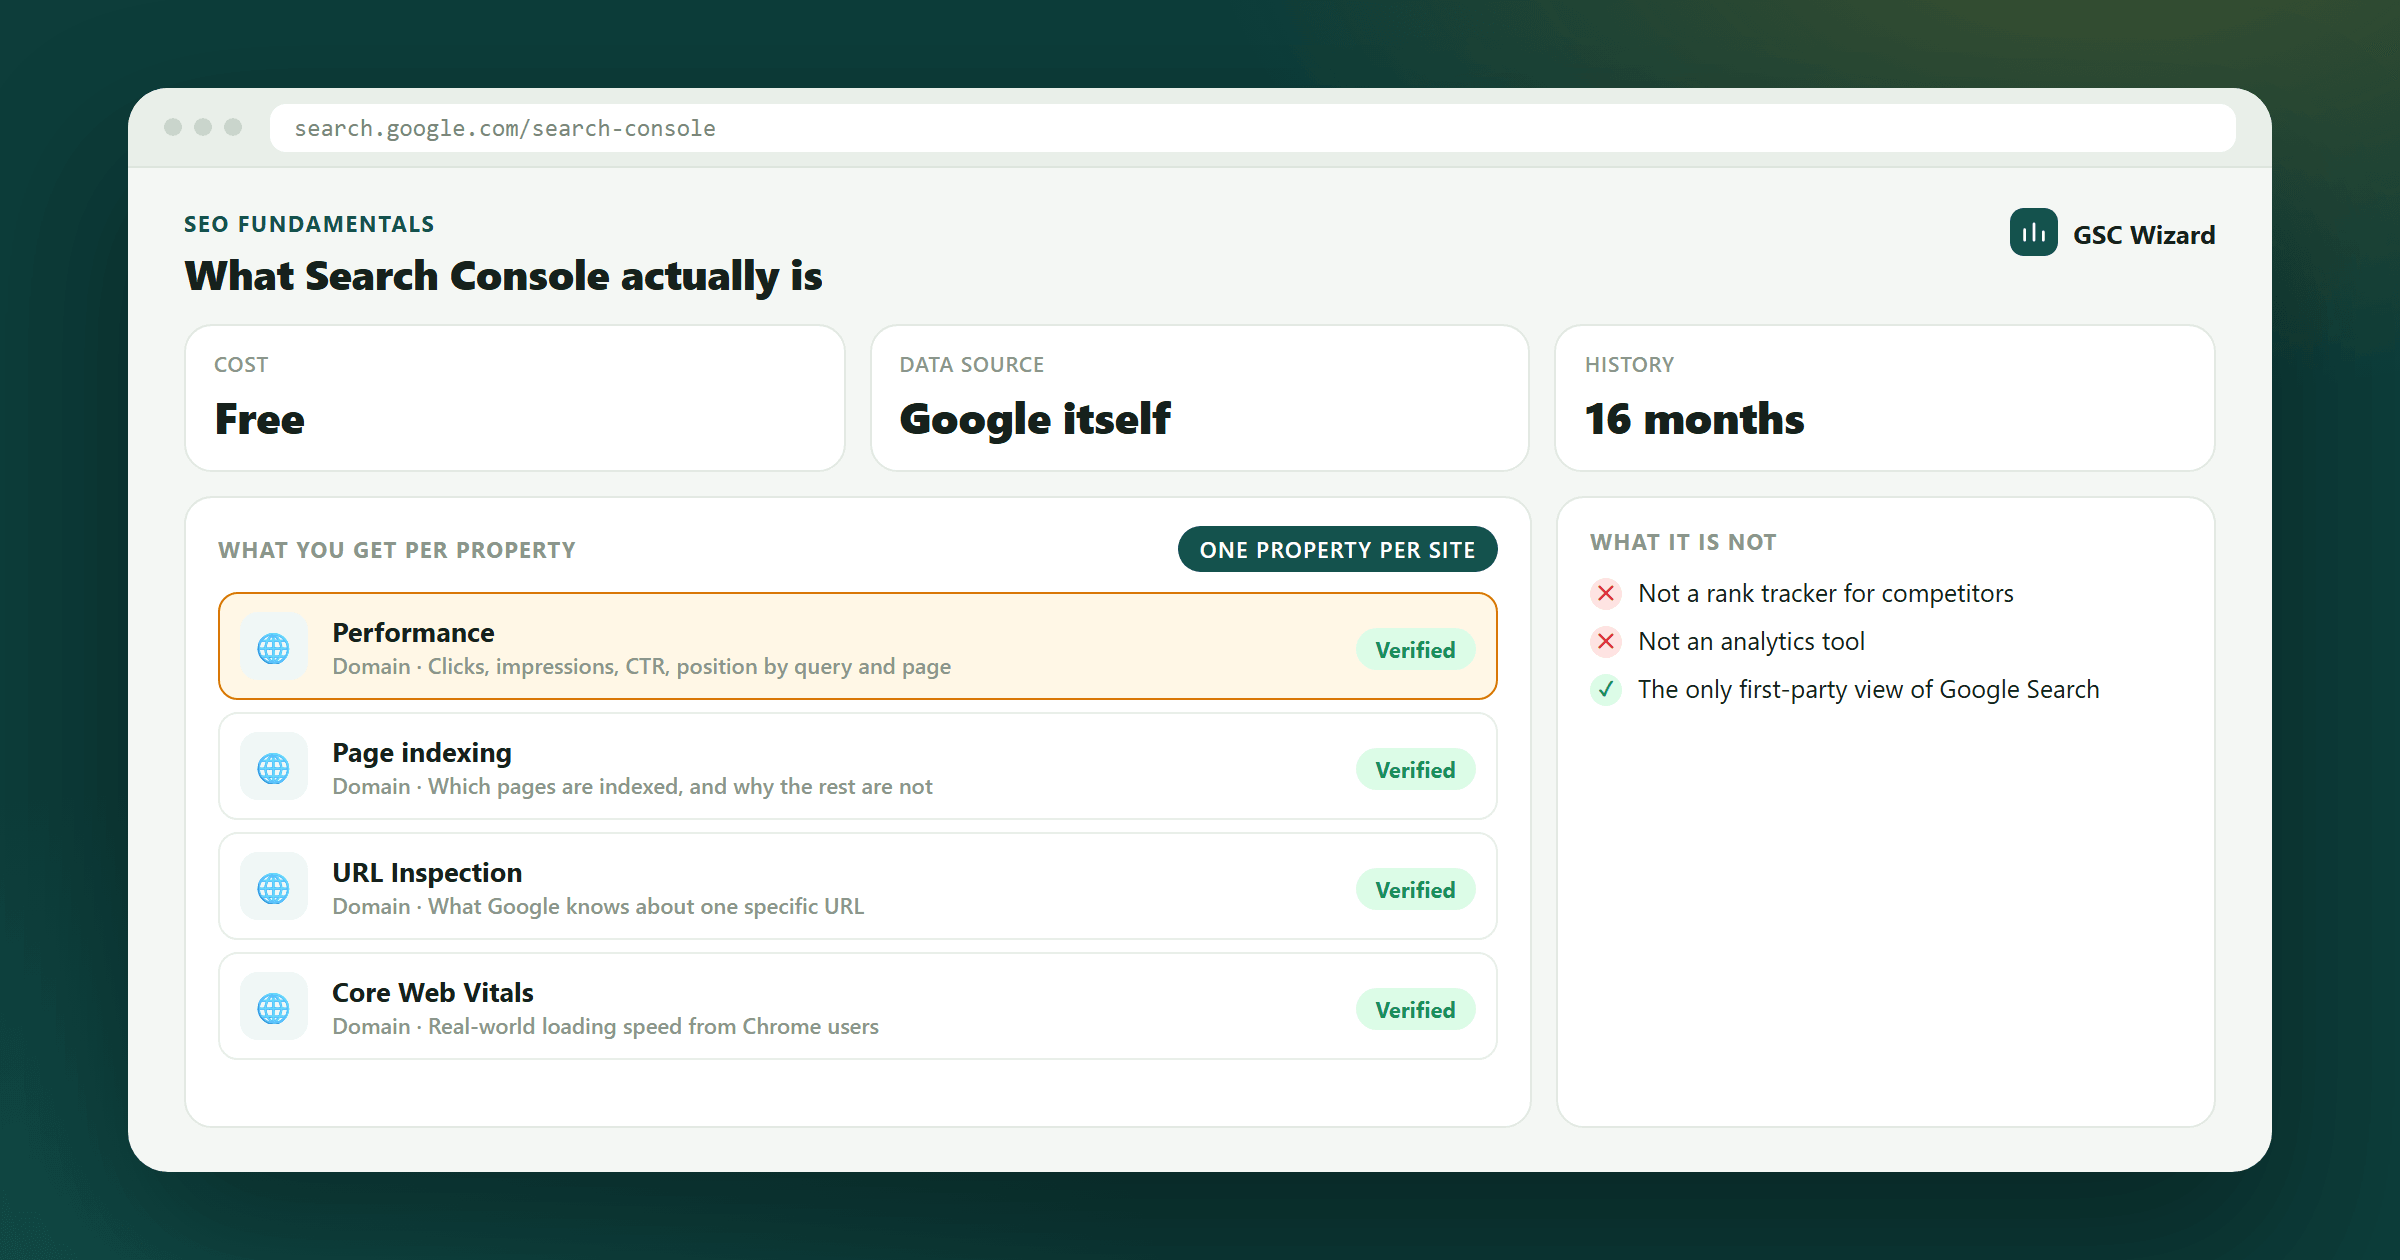Screen dimensions: 2400x1260
Task: Click description 'What Google knows about one specific URL'
Action: click(646, 906)
